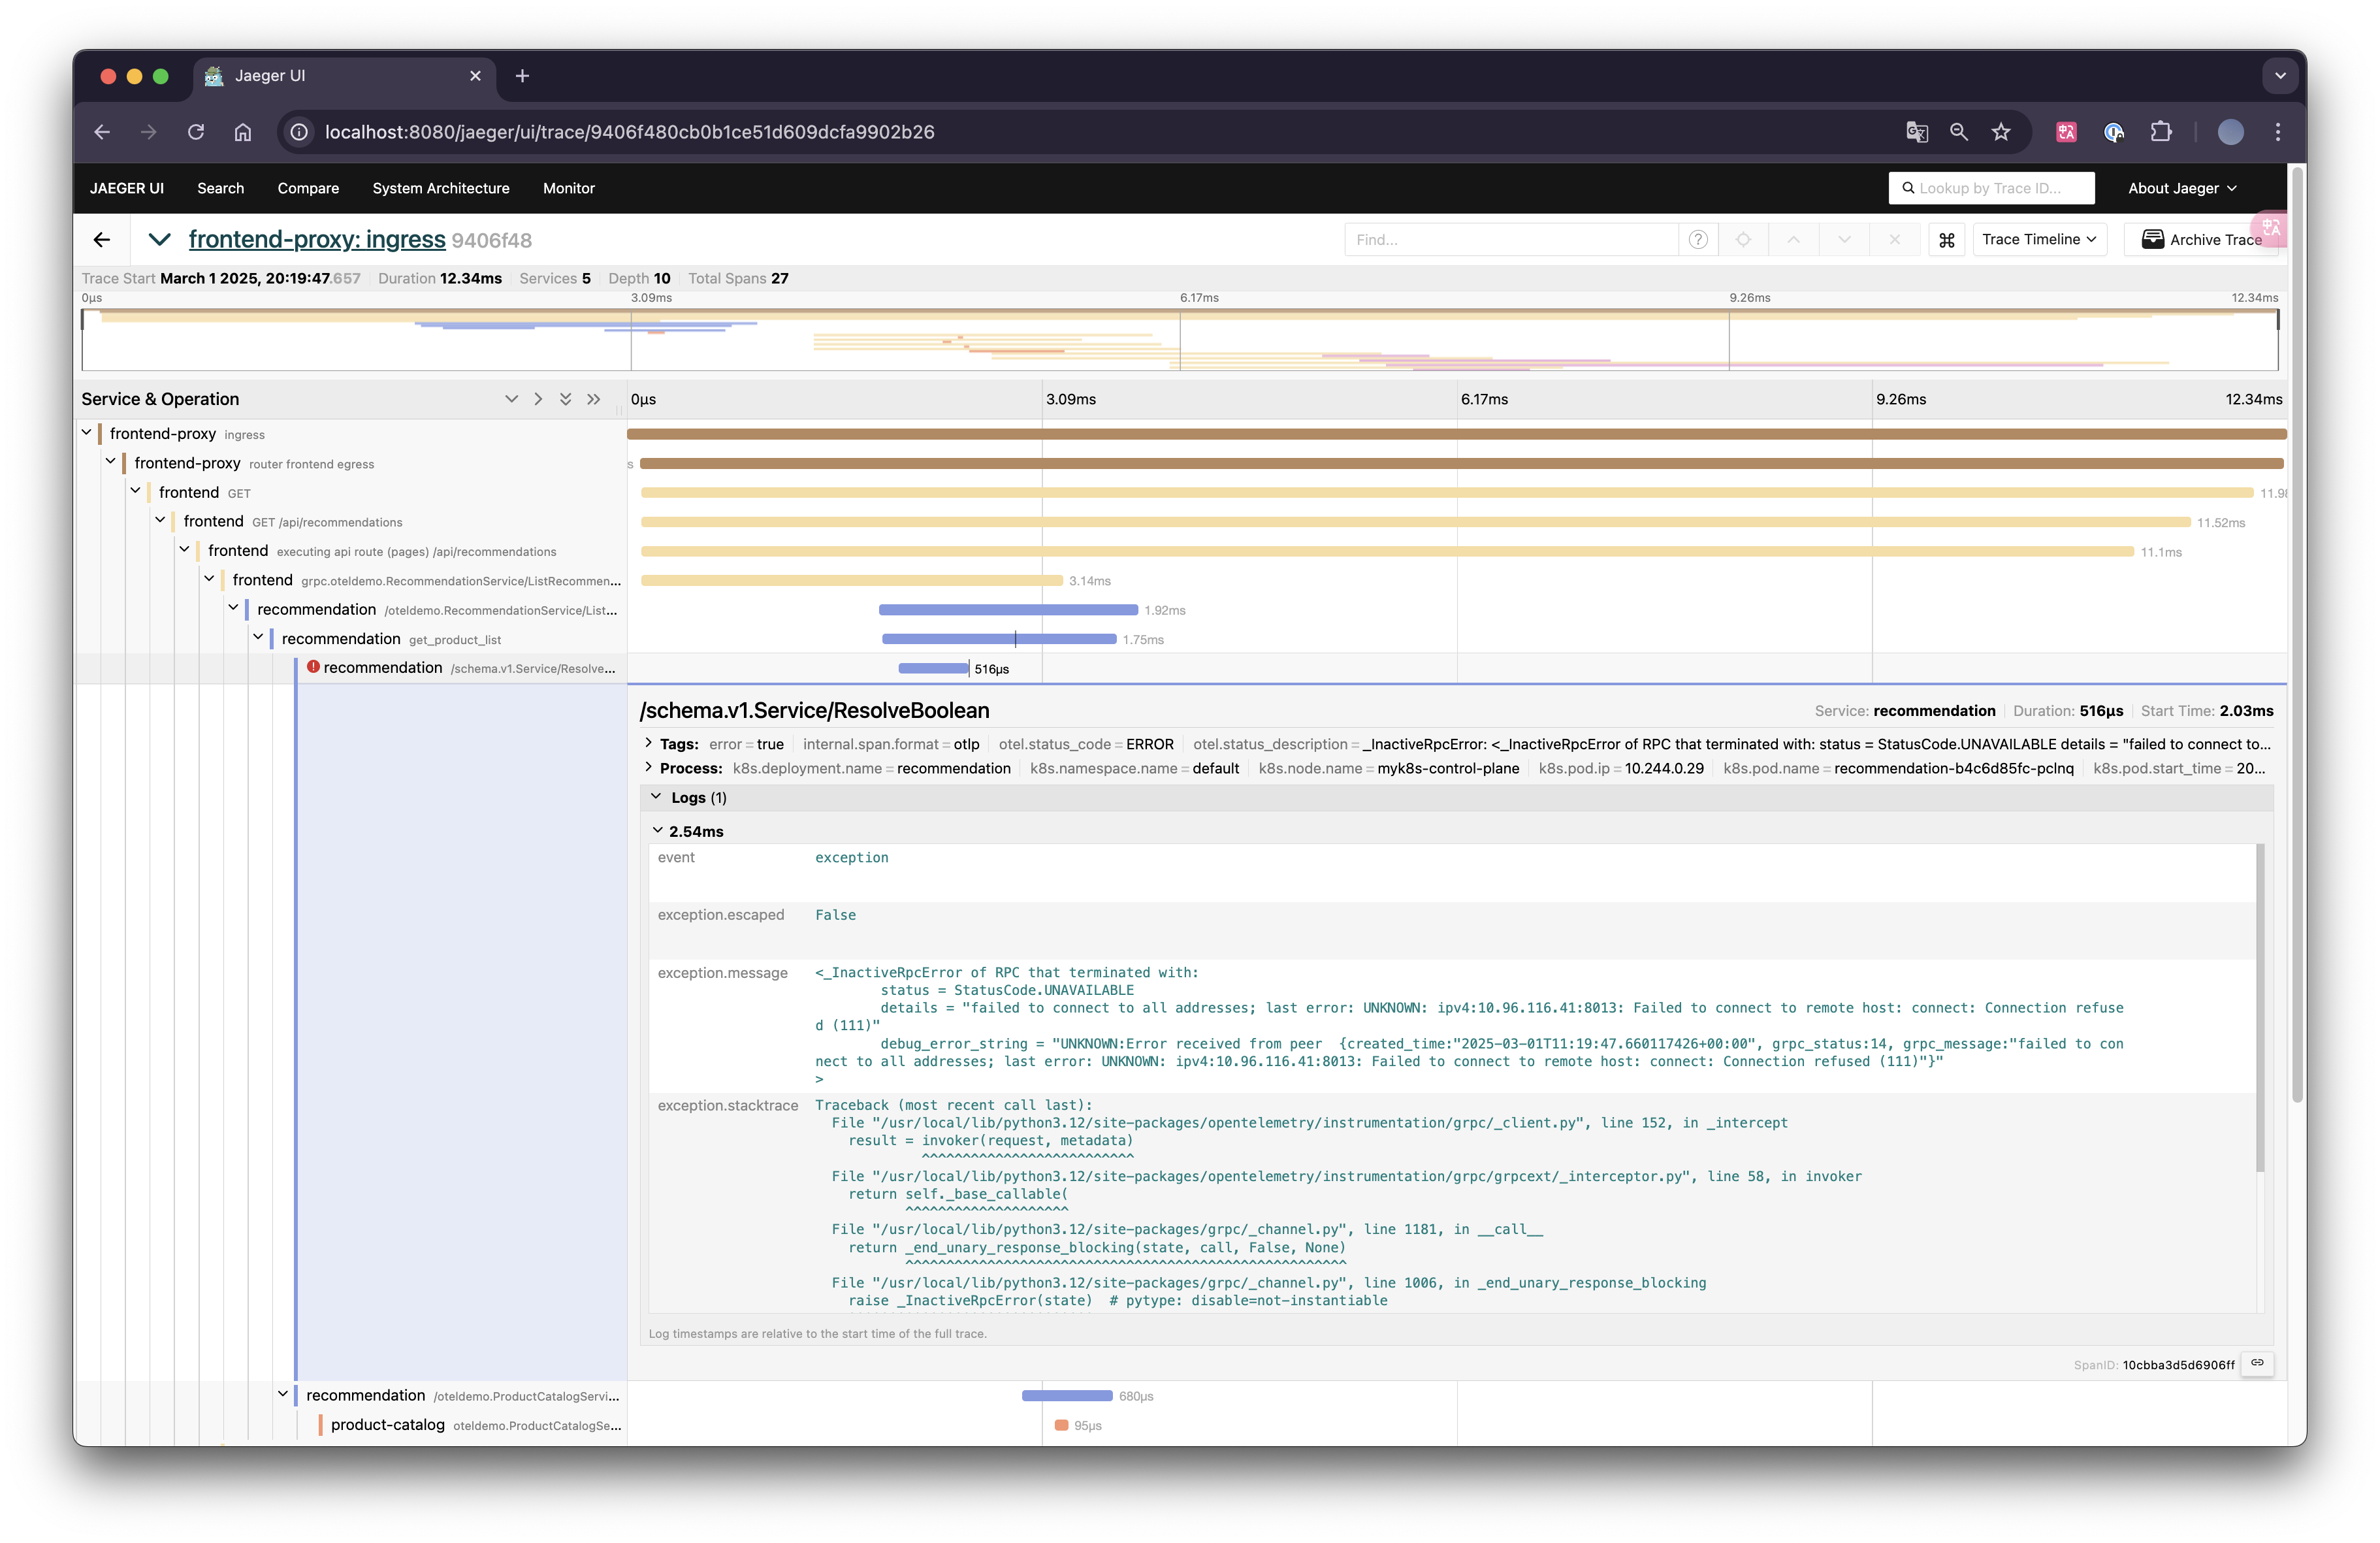Open keyboard shortcuts command icon
The width and height of the screenshot is (2380, 1543).
[1946, 240]
